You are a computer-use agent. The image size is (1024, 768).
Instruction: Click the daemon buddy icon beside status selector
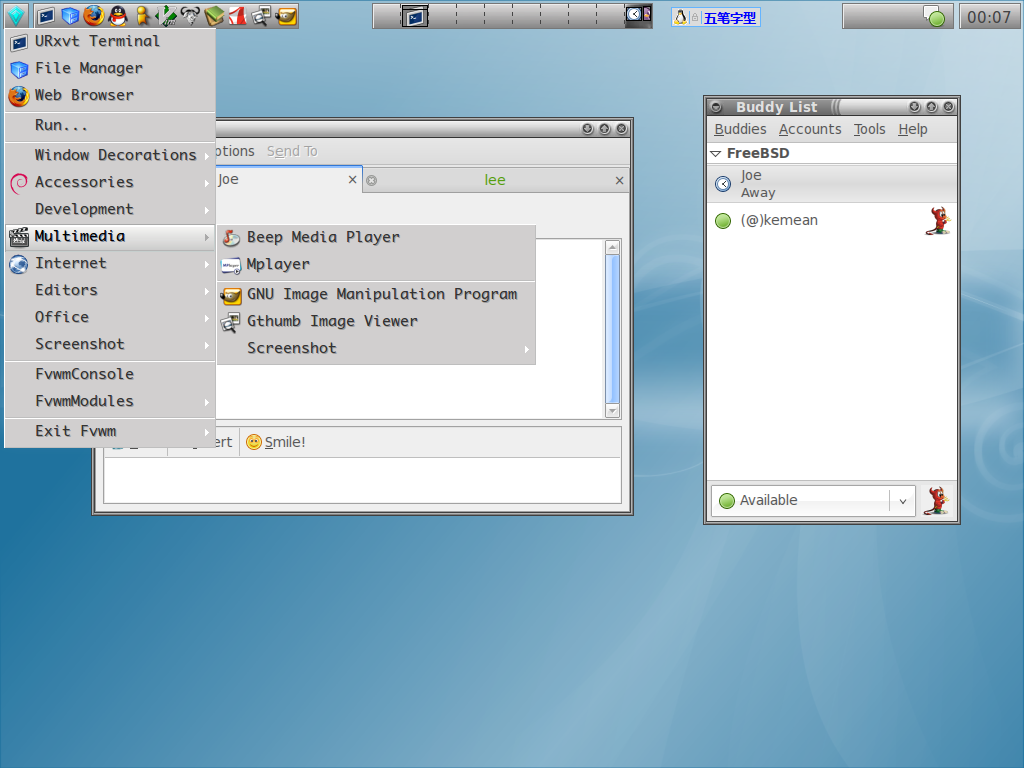936,501
